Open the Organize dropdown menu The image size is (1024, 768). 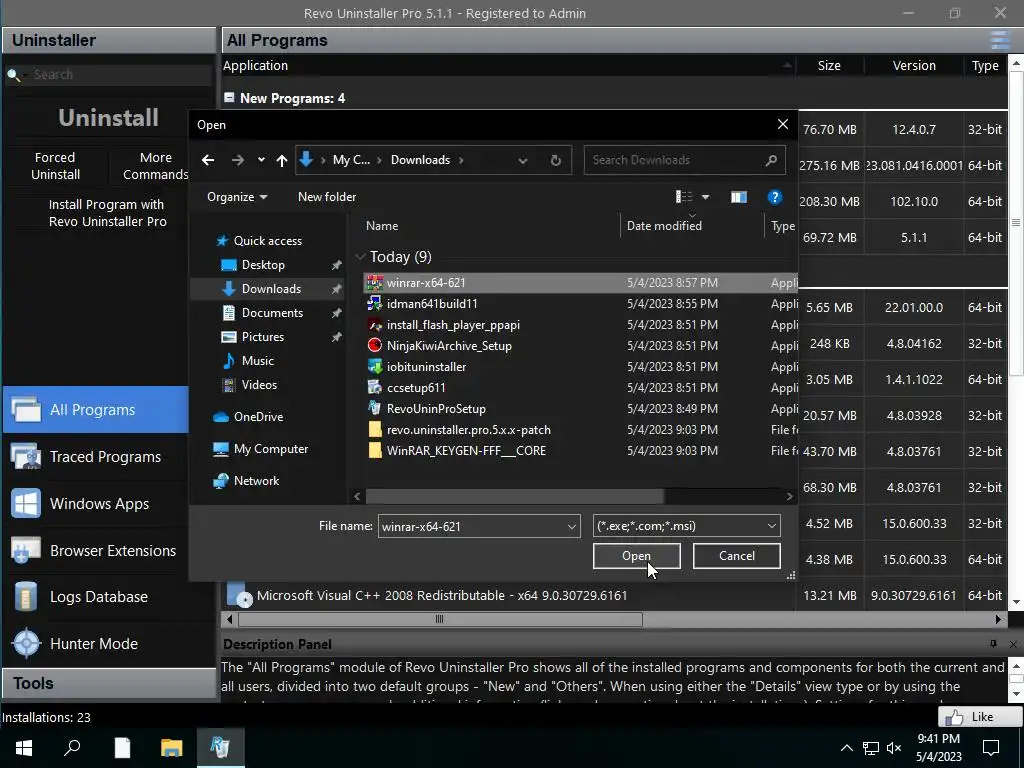point(237,197)
